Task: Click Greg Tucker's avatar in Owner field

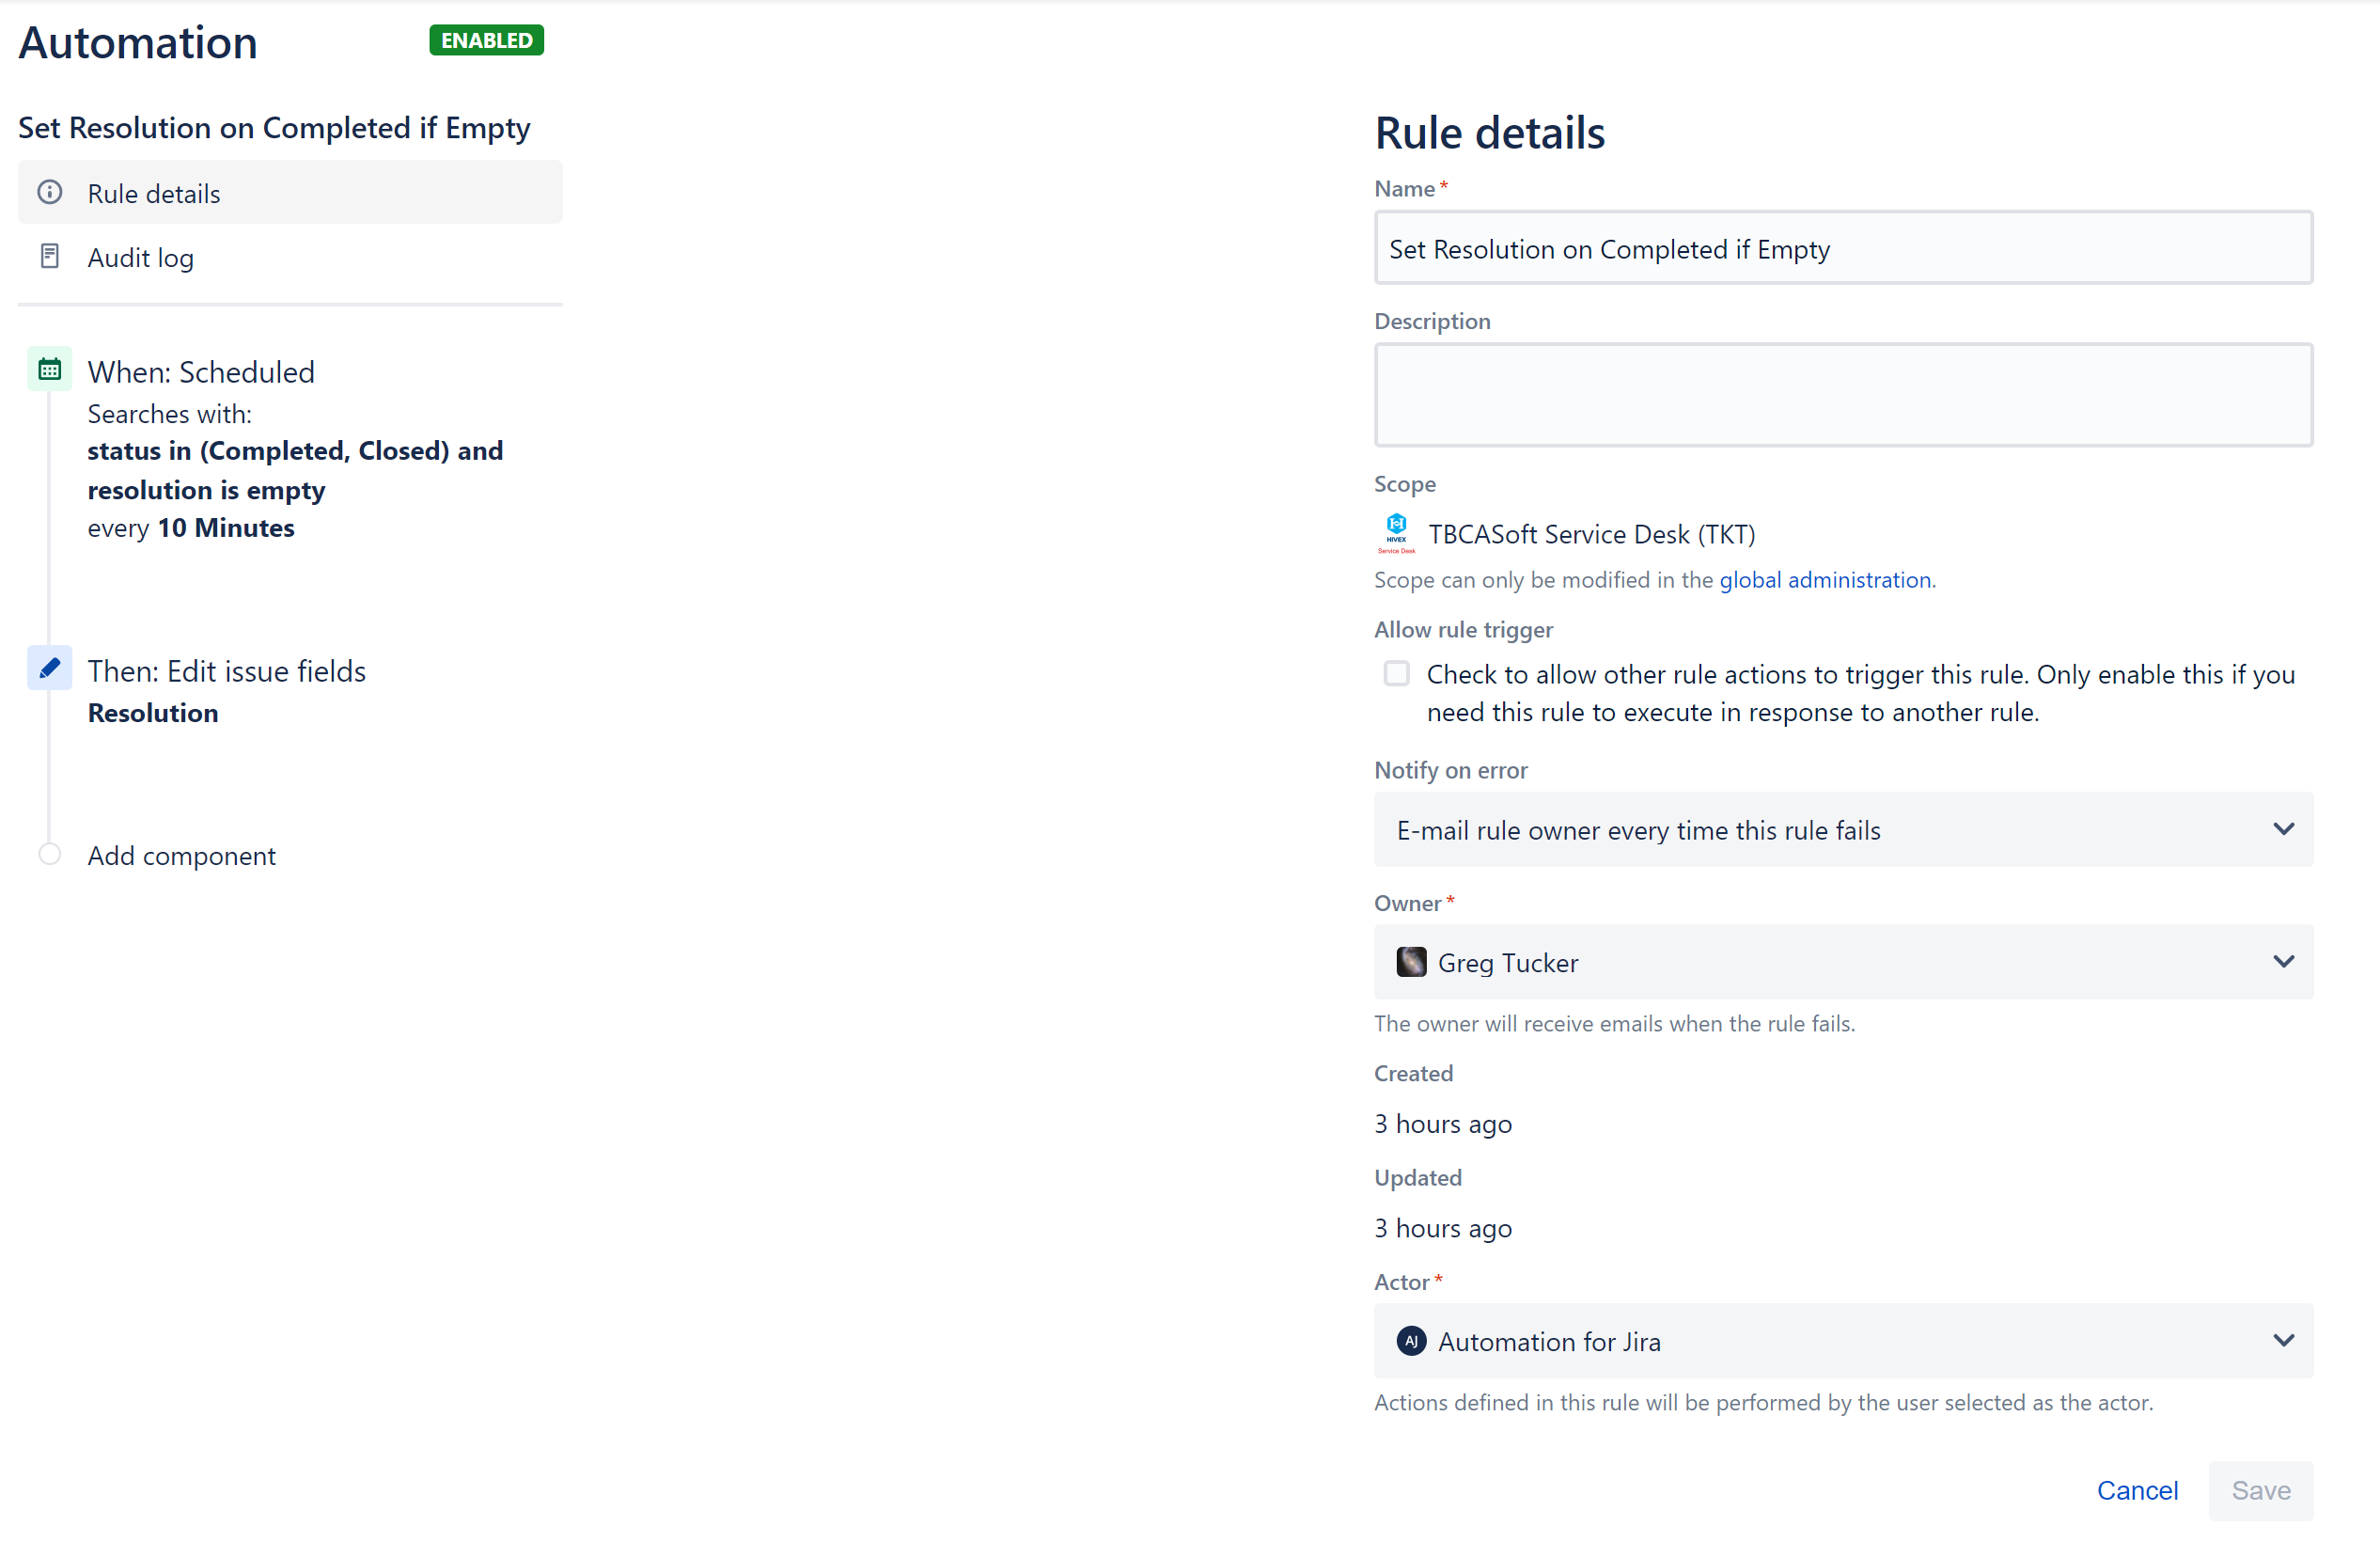Action: point(1411,963)
